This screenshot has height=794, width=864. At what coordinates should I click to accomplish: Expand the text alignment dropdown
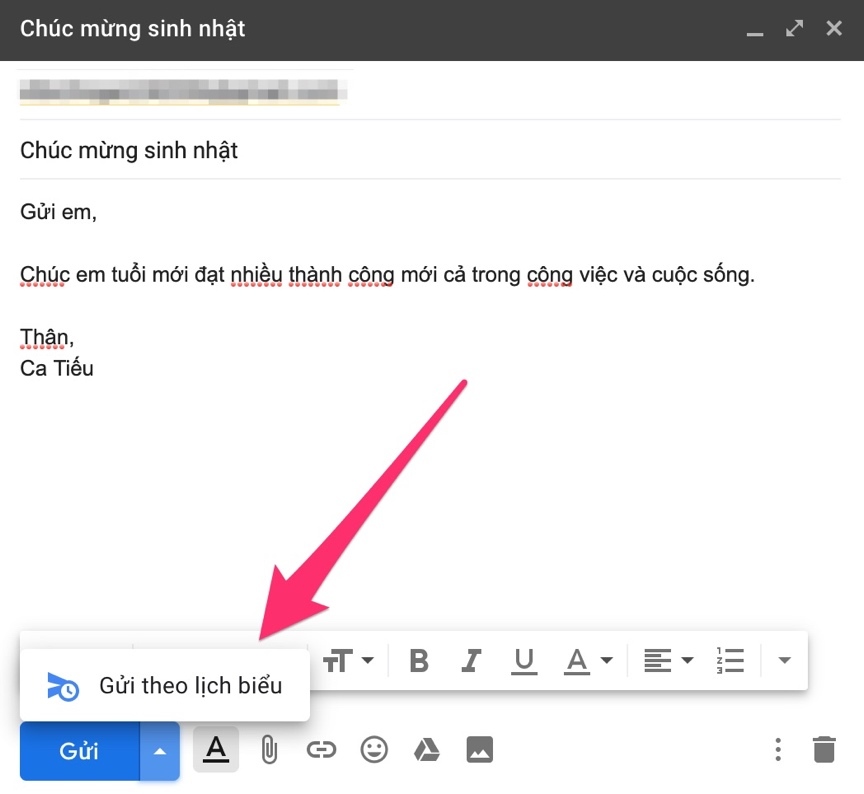[x=668, y=660]
